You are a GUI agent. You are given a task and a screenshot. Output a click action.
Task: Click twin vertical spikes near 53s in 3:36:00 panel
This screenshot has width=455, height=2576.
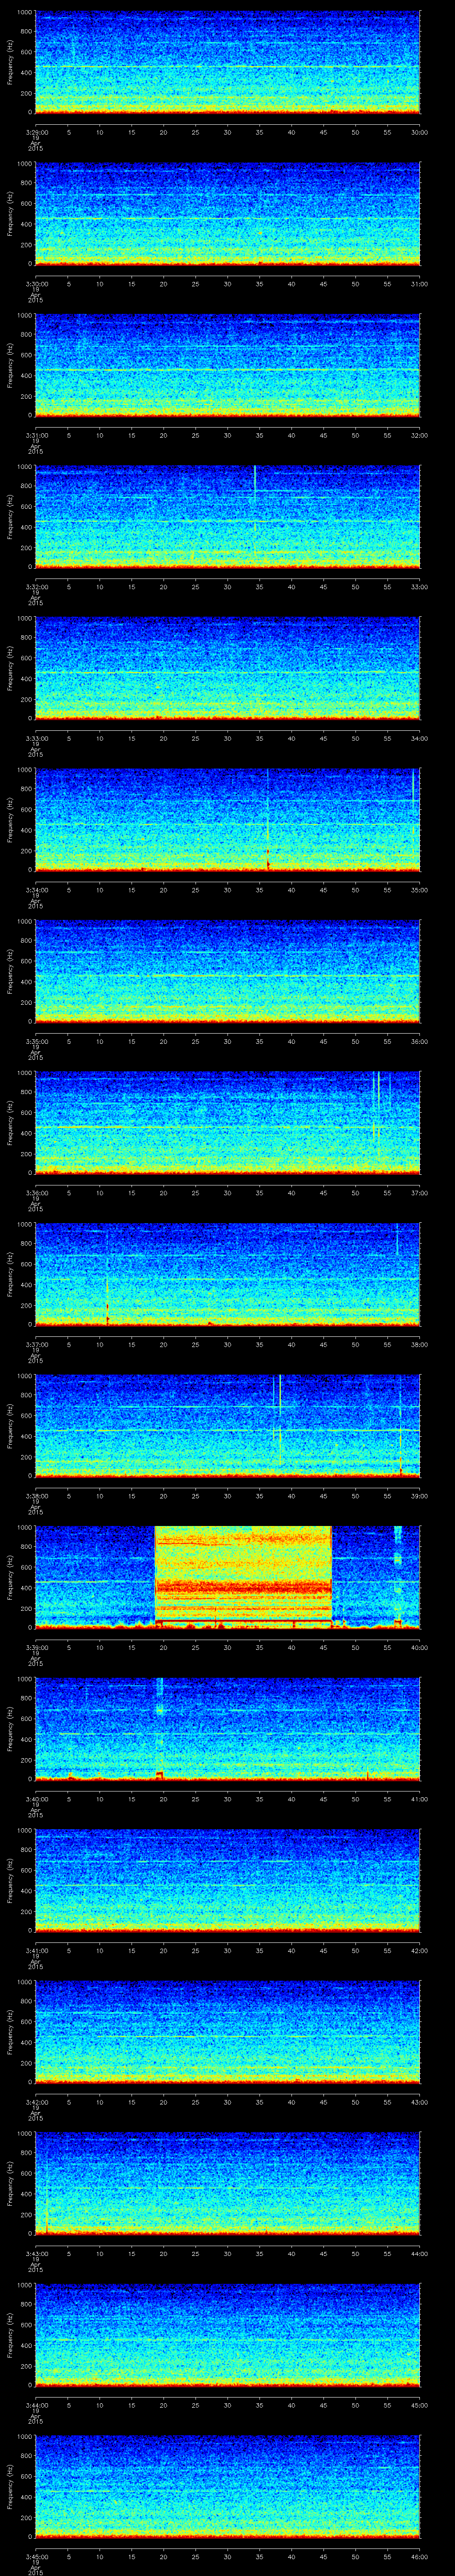[x=376, y=1105]
